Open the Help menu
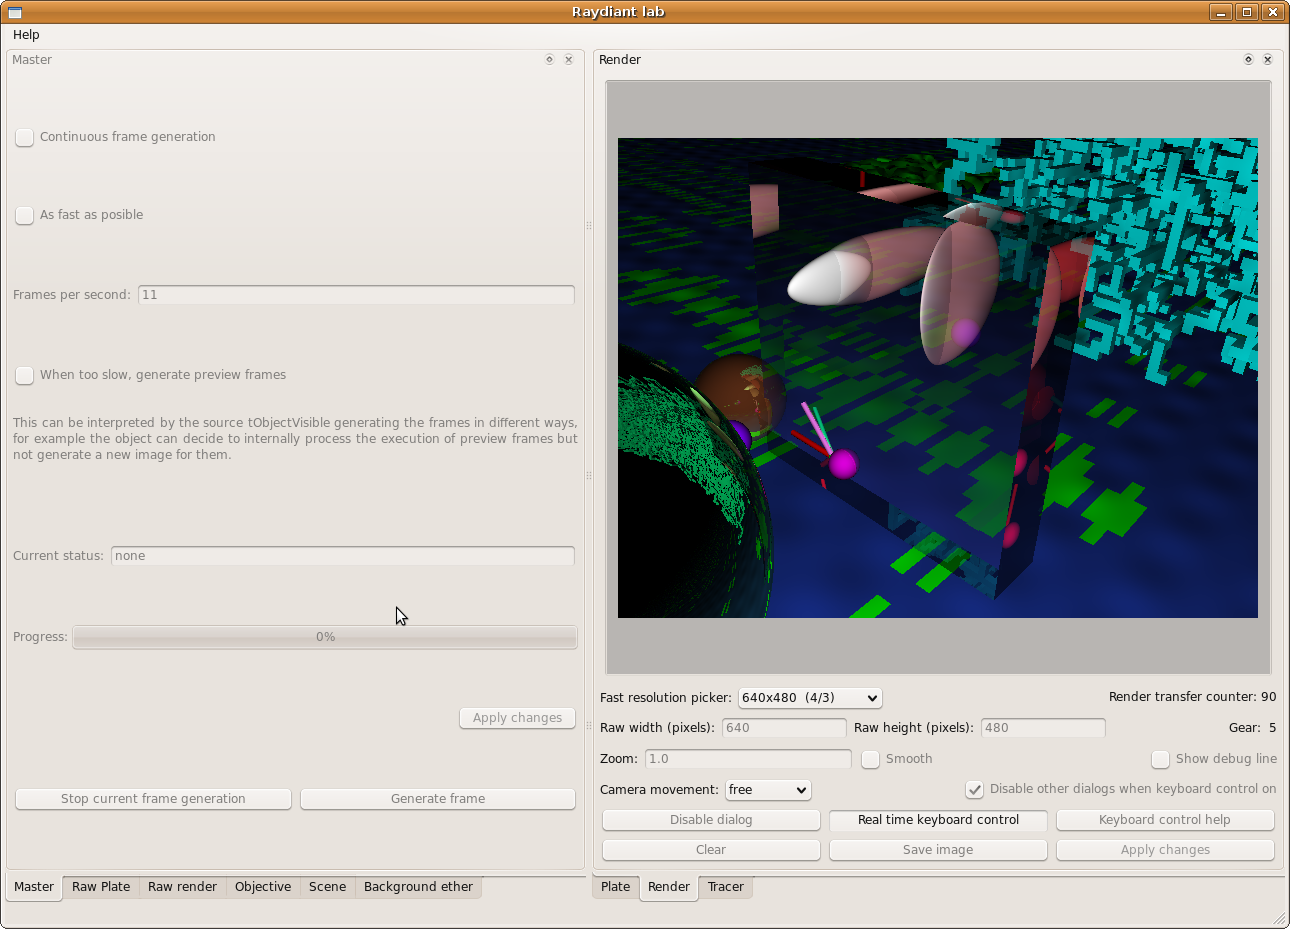Screen dimensions: 1290x929 (26, 35)
